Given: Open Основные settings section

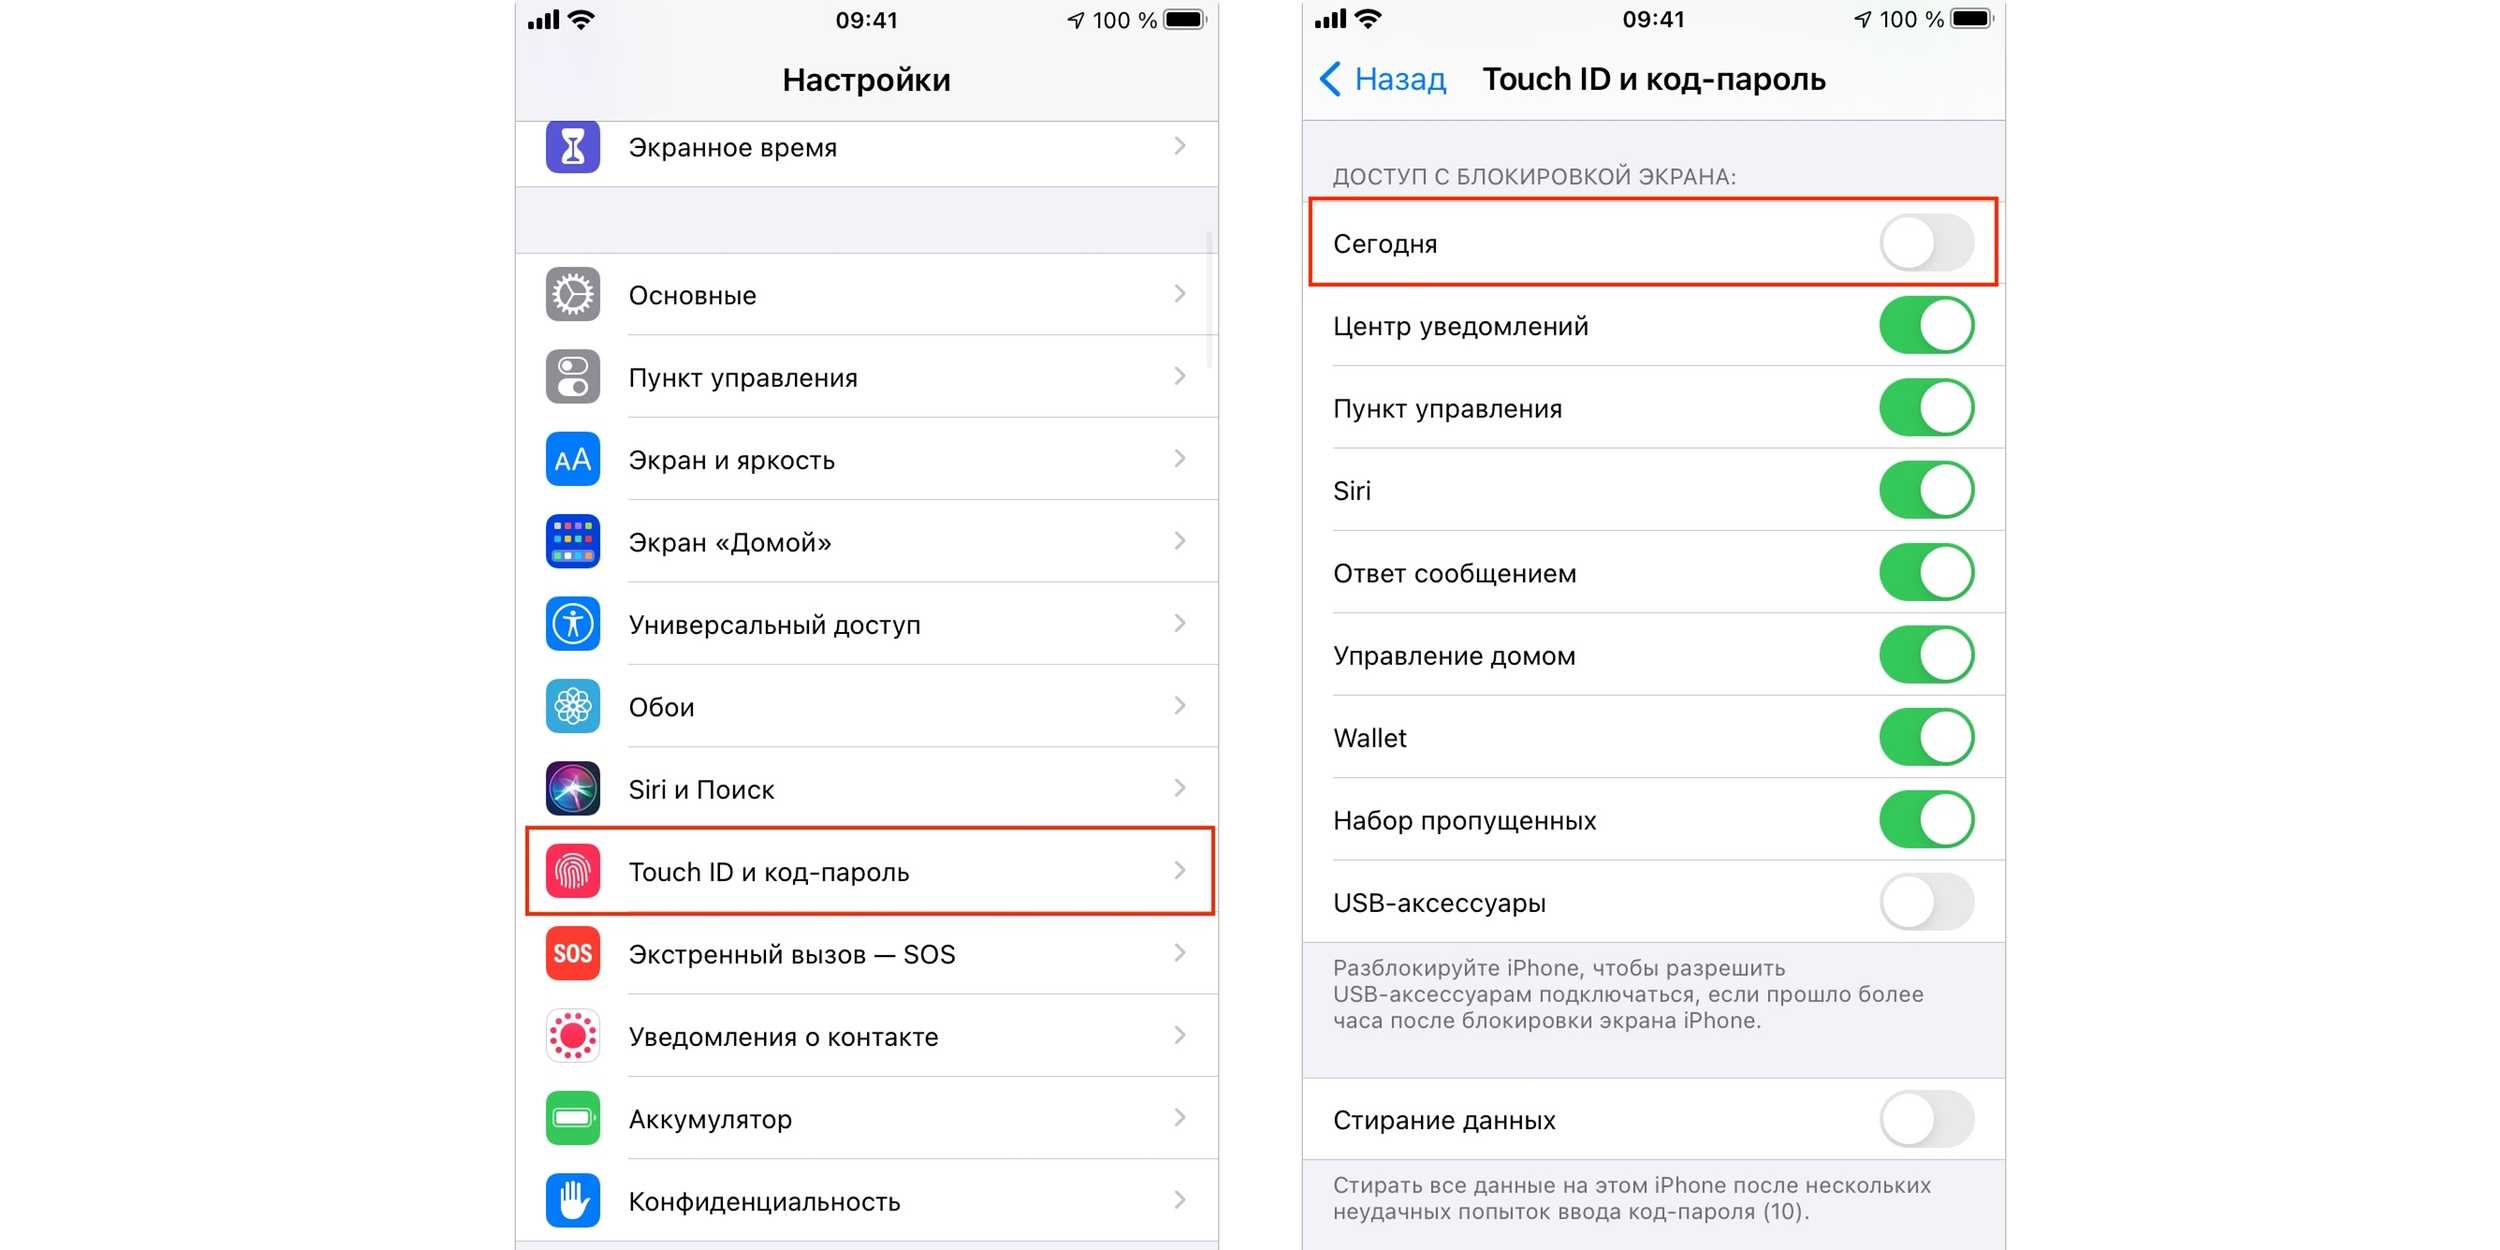Looking at the screenshot, I should pyautogui.click(x=861, y=292).
